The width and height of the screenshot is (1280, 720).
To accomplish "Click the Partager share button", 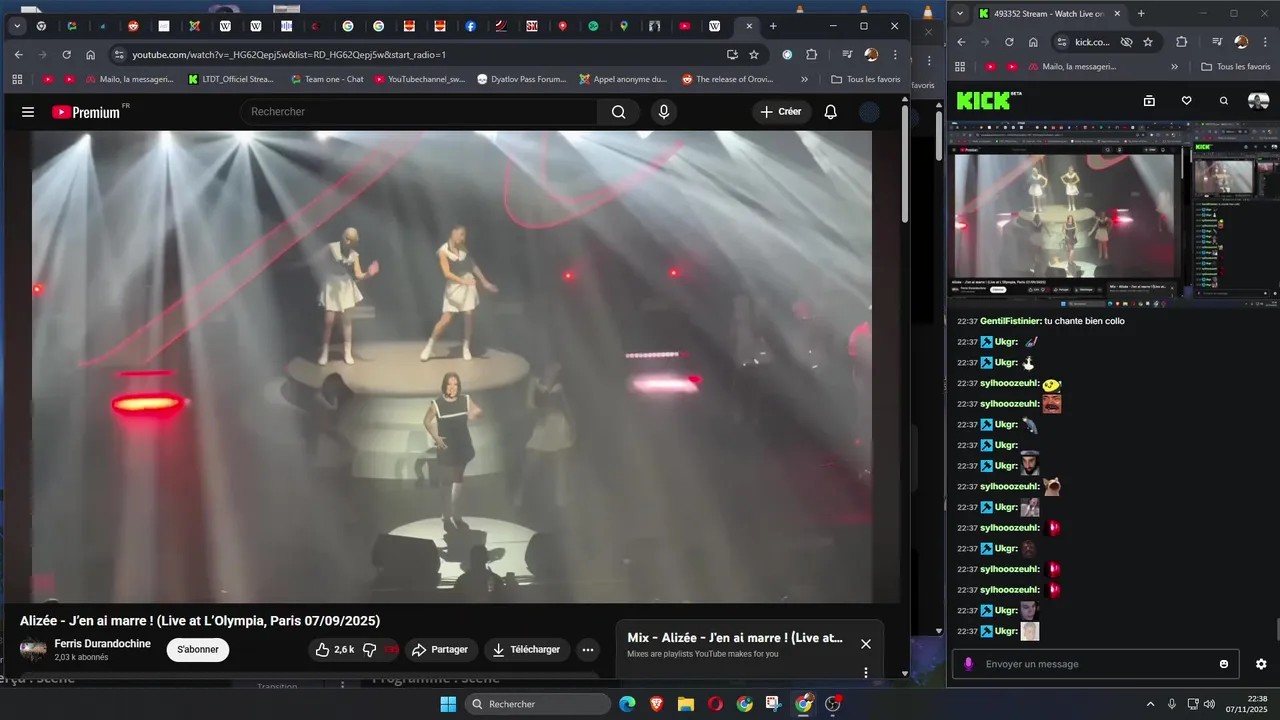I will click(x=440, y=650).
